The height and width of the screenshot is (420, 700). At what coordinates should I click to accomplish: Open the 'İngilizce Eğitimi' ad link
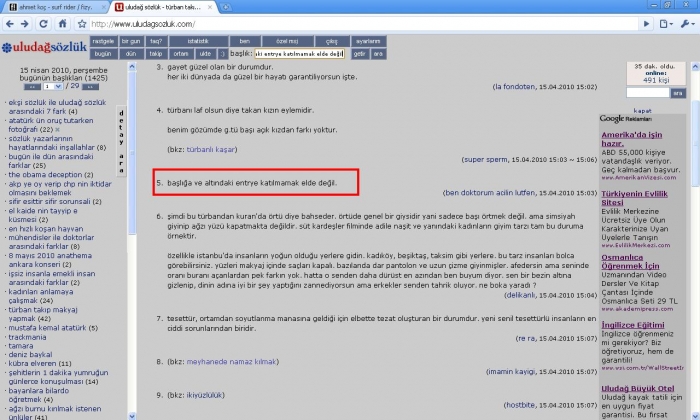(633, 325)
